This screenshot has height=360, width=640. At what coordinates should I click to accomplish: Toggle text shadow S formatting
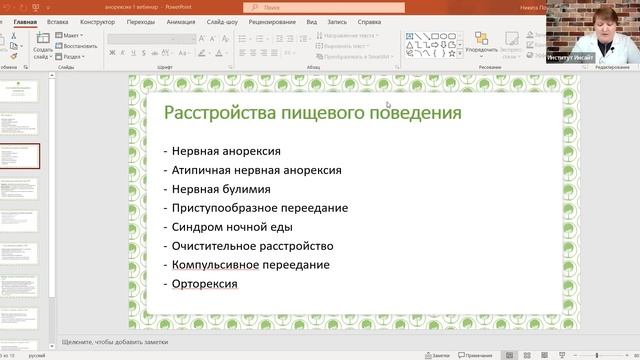click(x=144, y=53)
